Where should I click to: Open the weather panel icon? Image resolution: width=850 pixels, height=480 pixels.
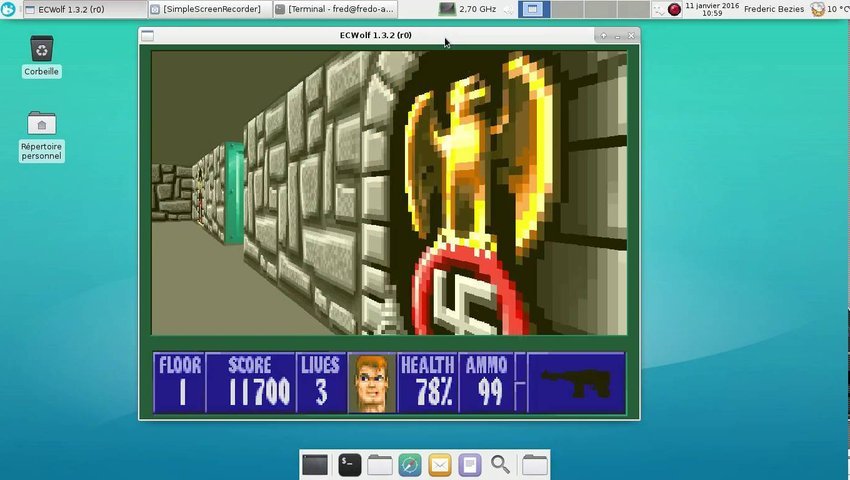(817, 9)
